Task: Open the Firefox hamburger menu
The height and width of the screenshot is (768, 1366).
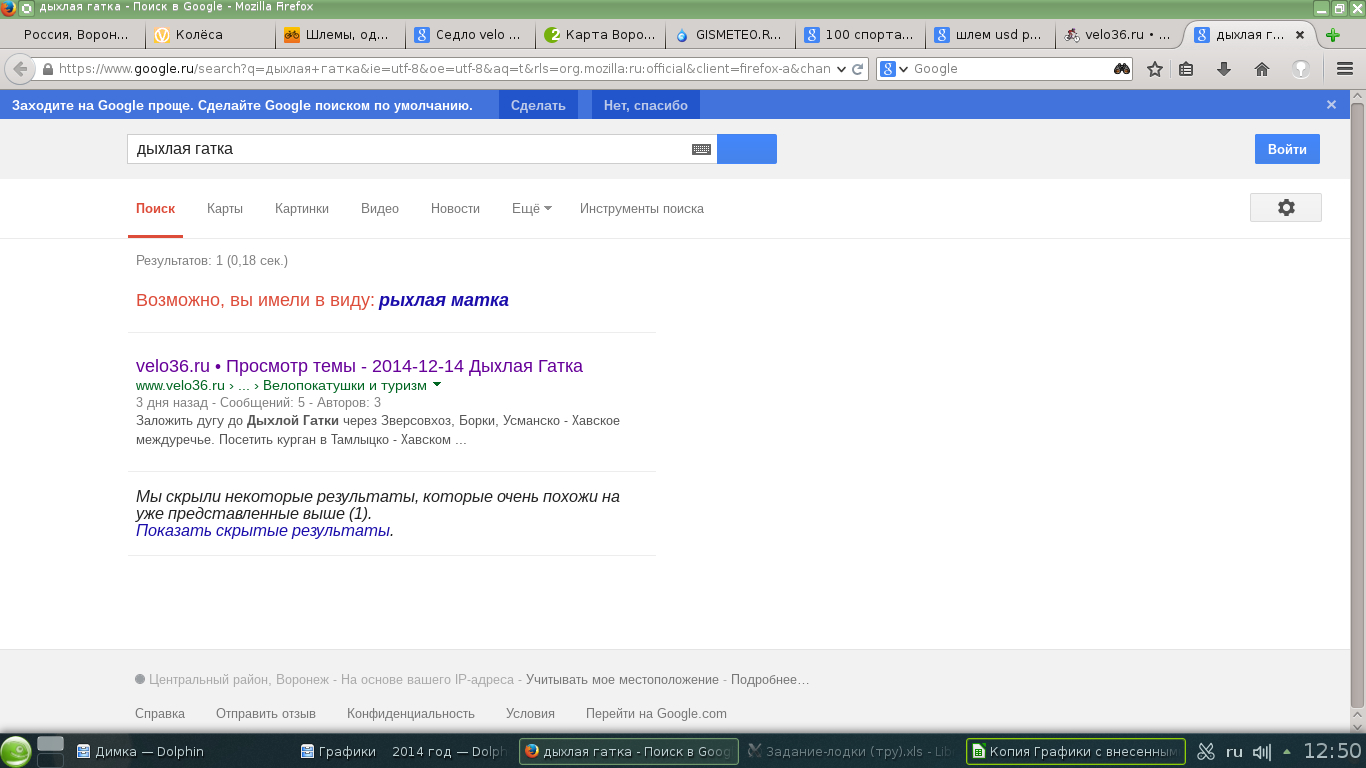Action: 1345,69
